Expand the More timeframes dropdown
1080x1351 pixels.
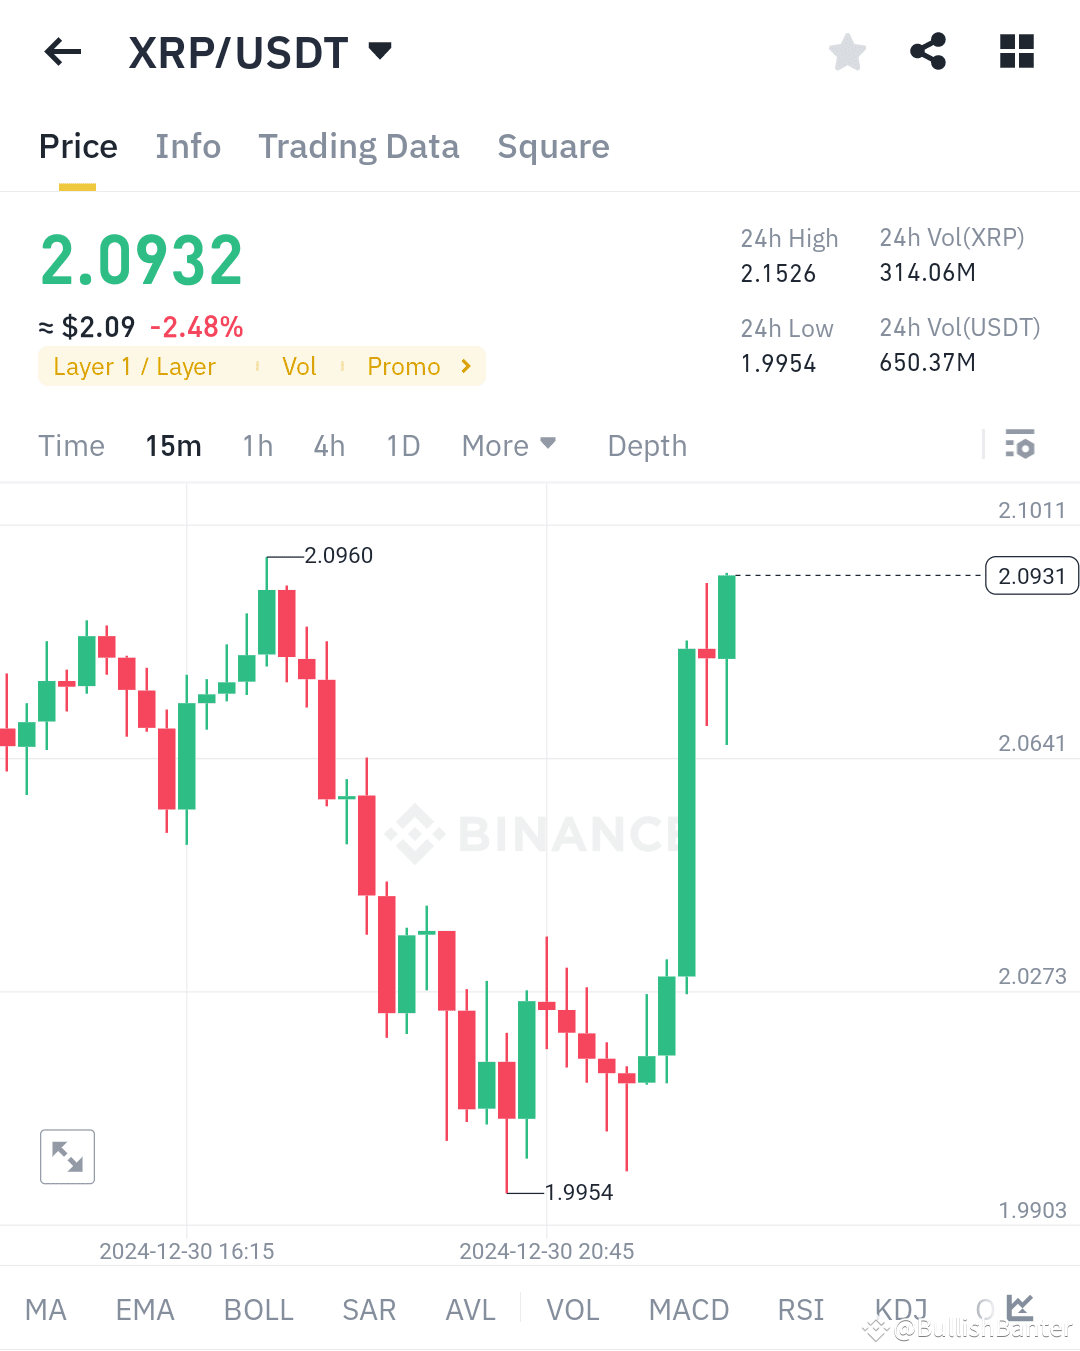pos(508,445)
